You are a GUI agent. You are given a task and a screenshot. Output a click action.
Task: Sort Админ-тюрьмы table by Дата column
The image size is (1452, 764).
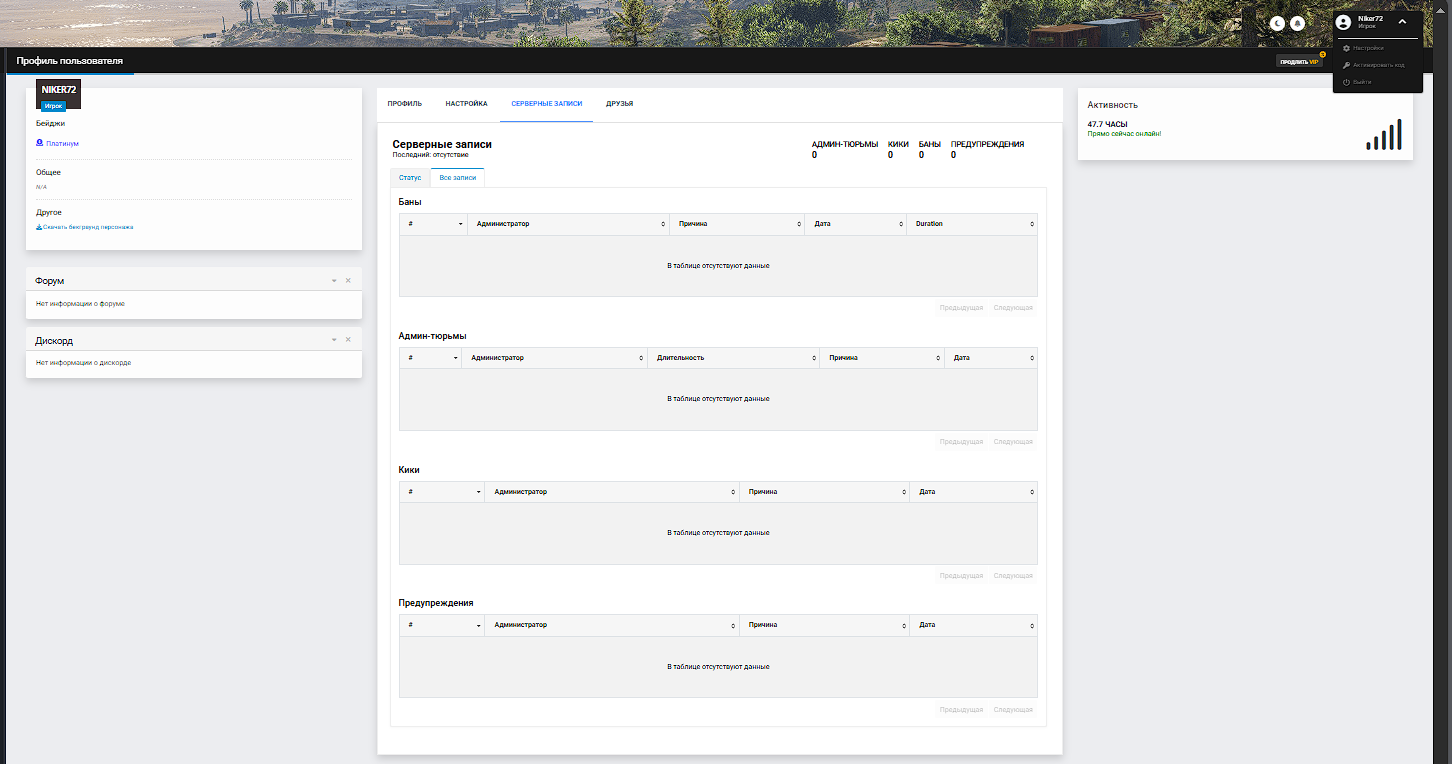click(991, 358)
